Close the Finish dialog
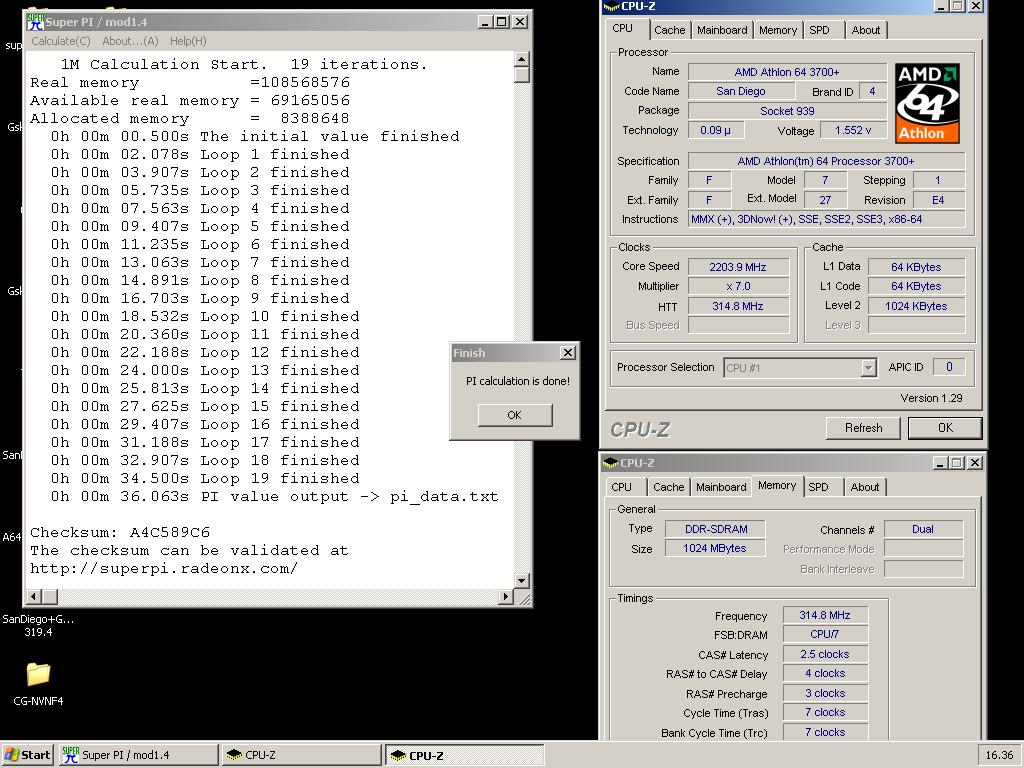 coord(568,353)
